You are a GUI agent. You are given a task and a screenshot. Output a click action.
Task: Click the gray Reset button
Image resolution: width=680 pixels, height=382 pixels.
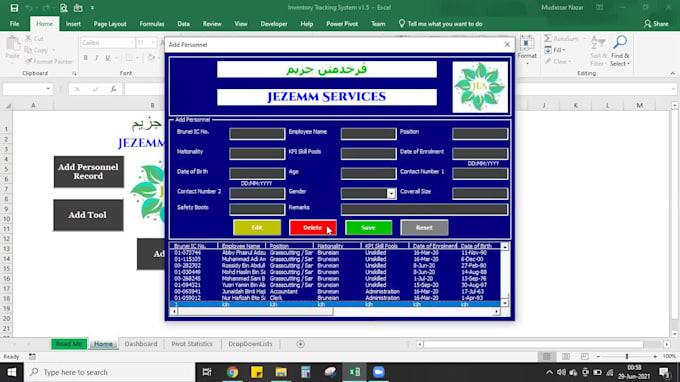424,228
